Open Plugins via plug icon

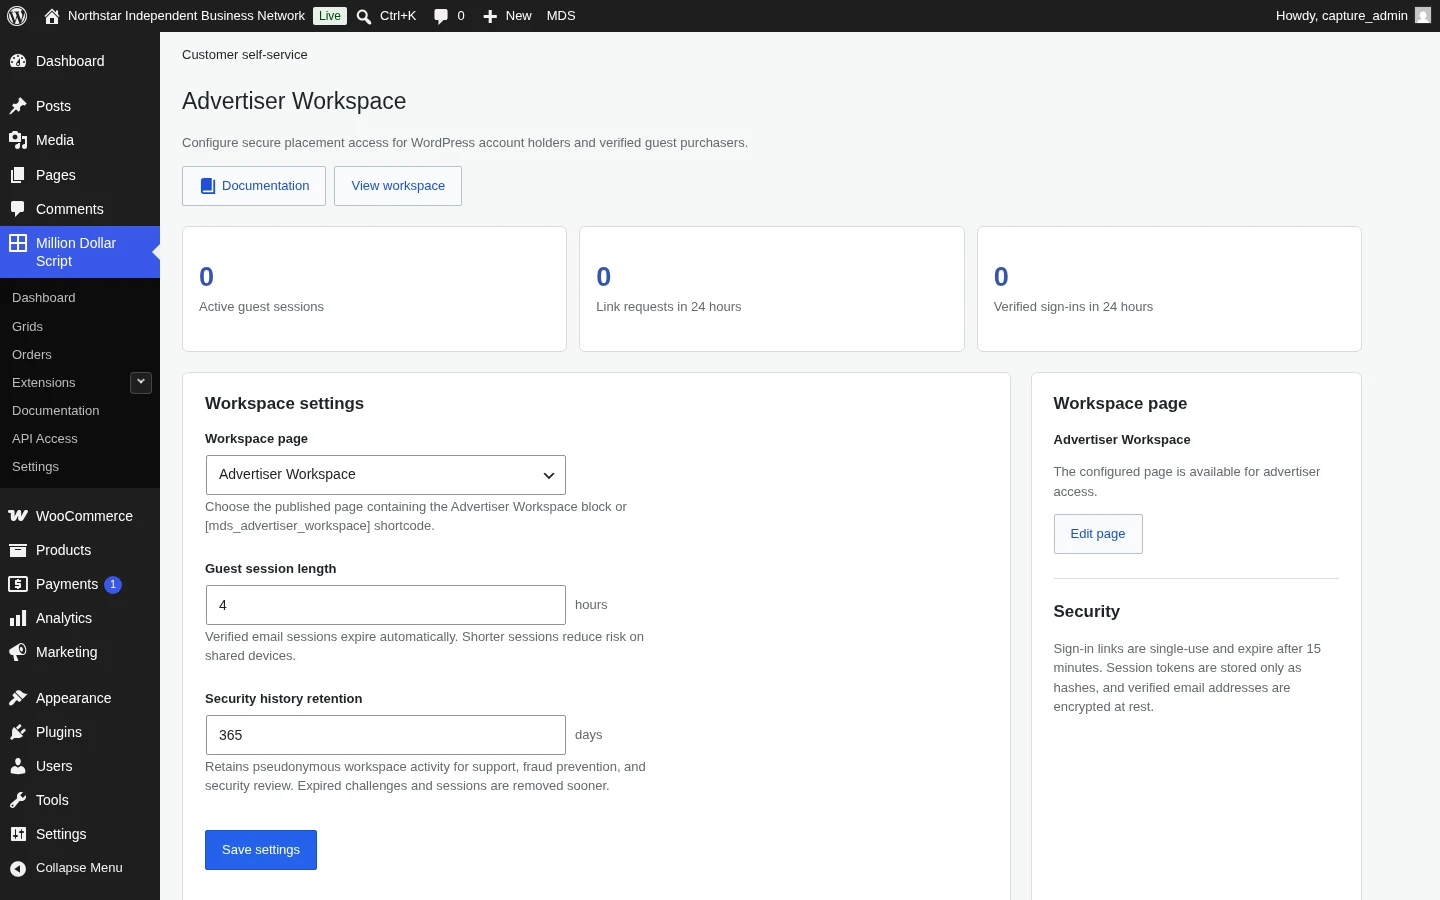pyautogui.click(x=18, y=732)
